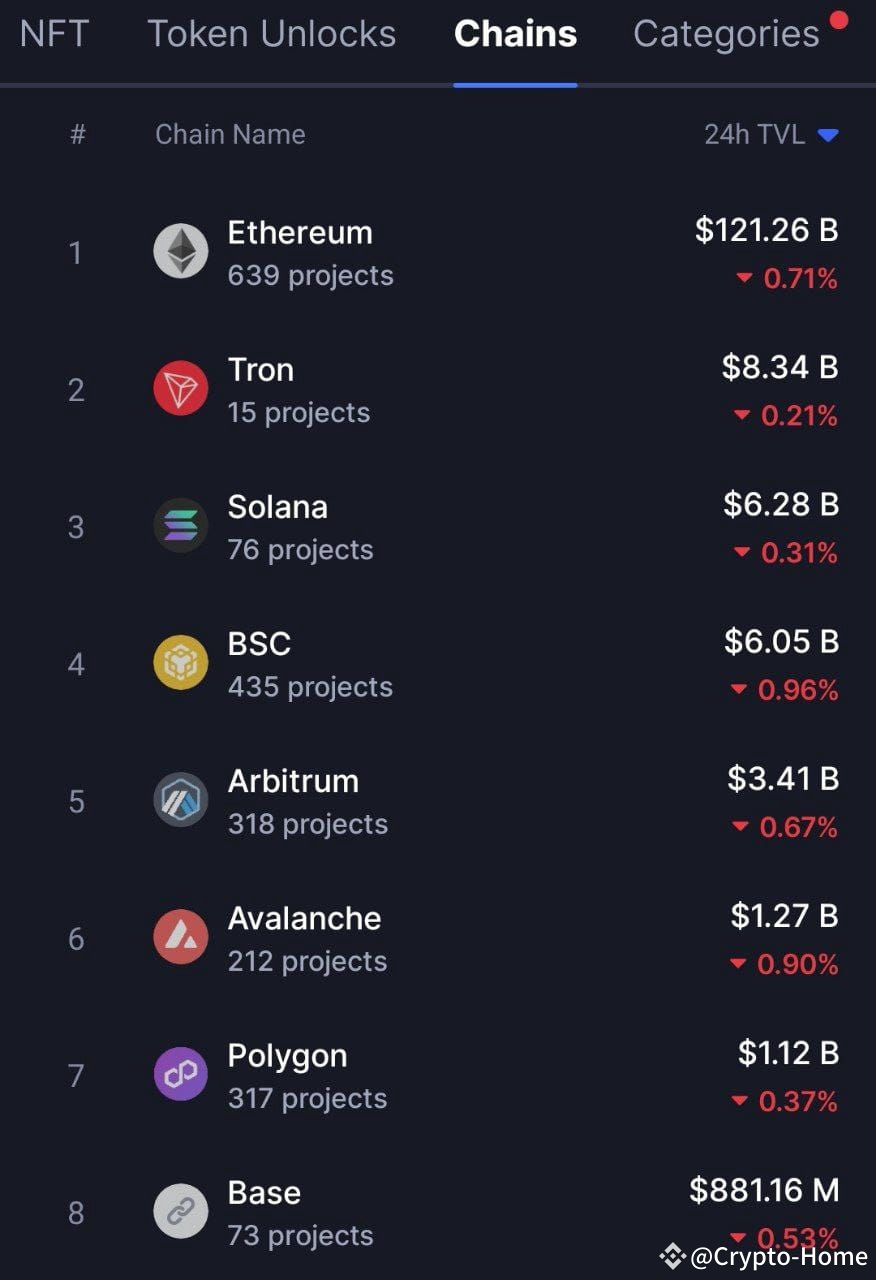Select the Arbitrum chain icon
This screenshot has width=876, height=1280.
click(180, 798)
